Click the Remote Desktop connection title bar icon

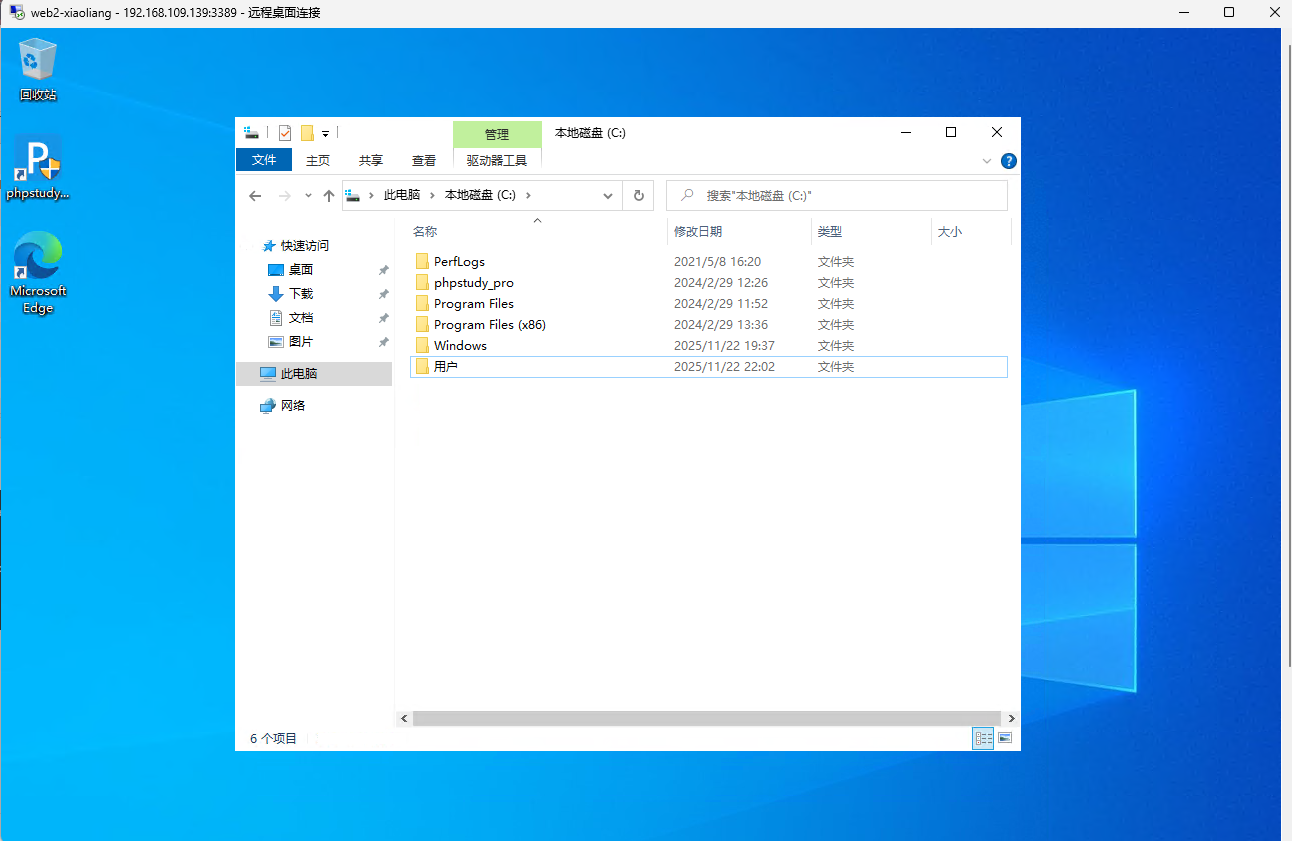point(17,13)
